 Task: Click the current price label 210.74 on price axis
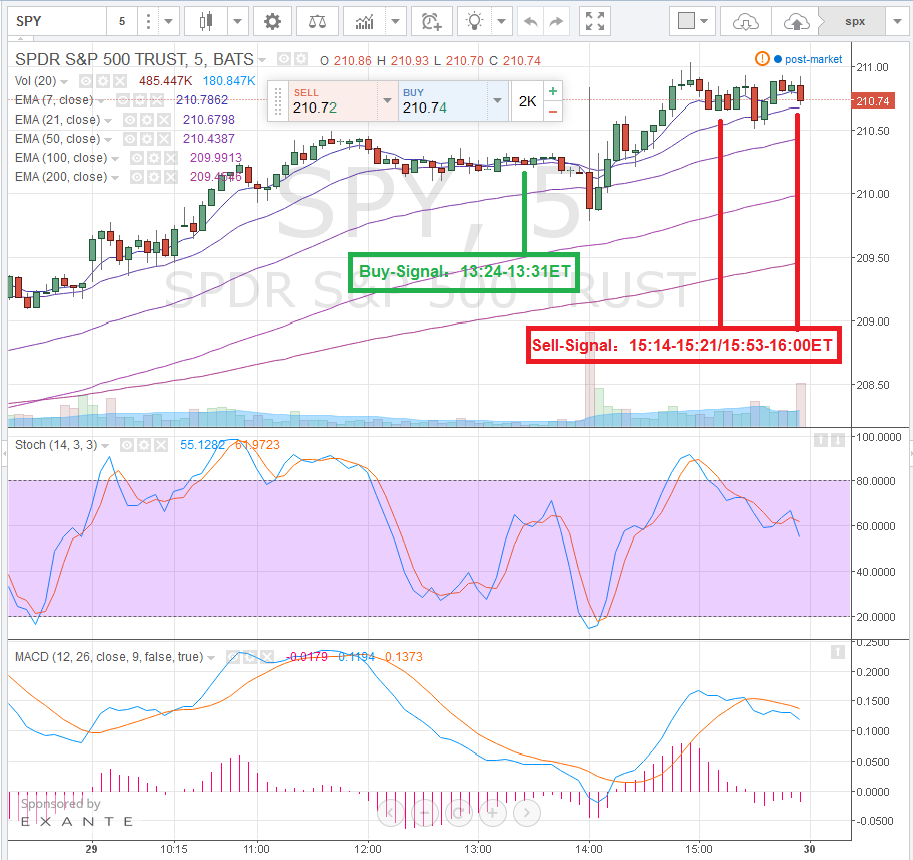pyautogui.click(x=873, y=101)
